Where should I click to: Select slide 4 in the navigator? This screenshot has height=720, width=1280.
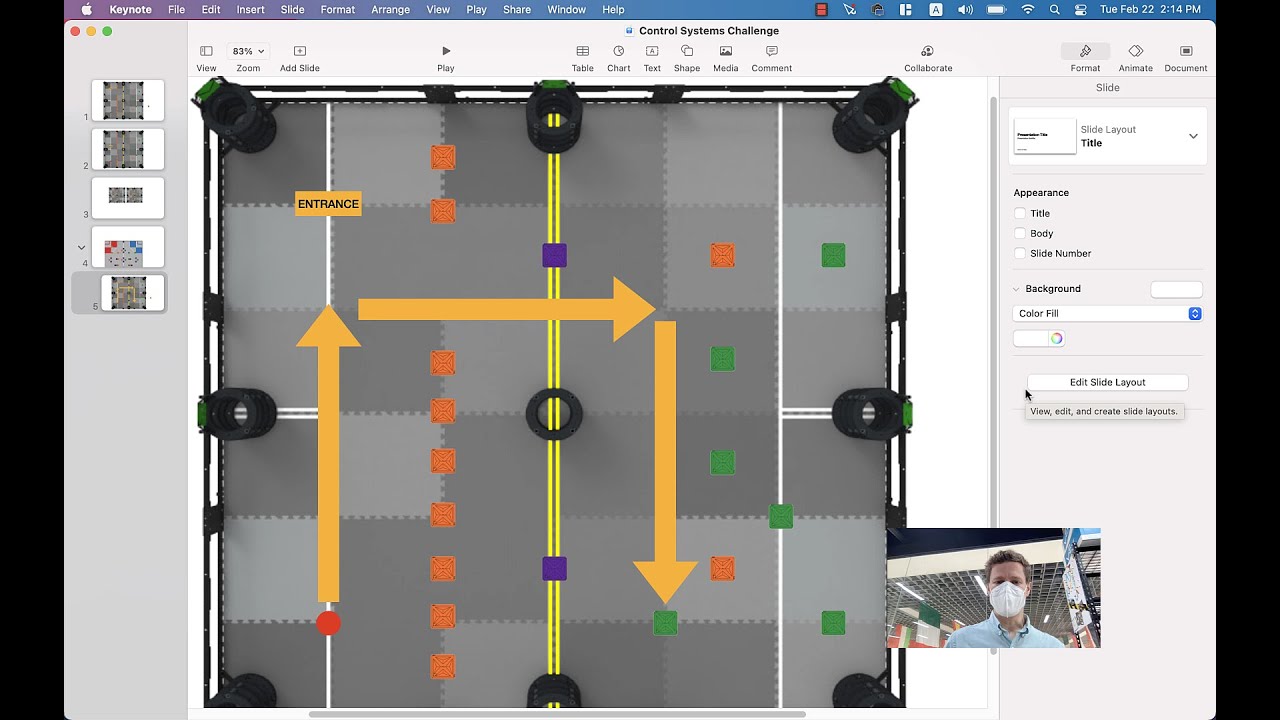pyautogui.click(x=128, y=246)
